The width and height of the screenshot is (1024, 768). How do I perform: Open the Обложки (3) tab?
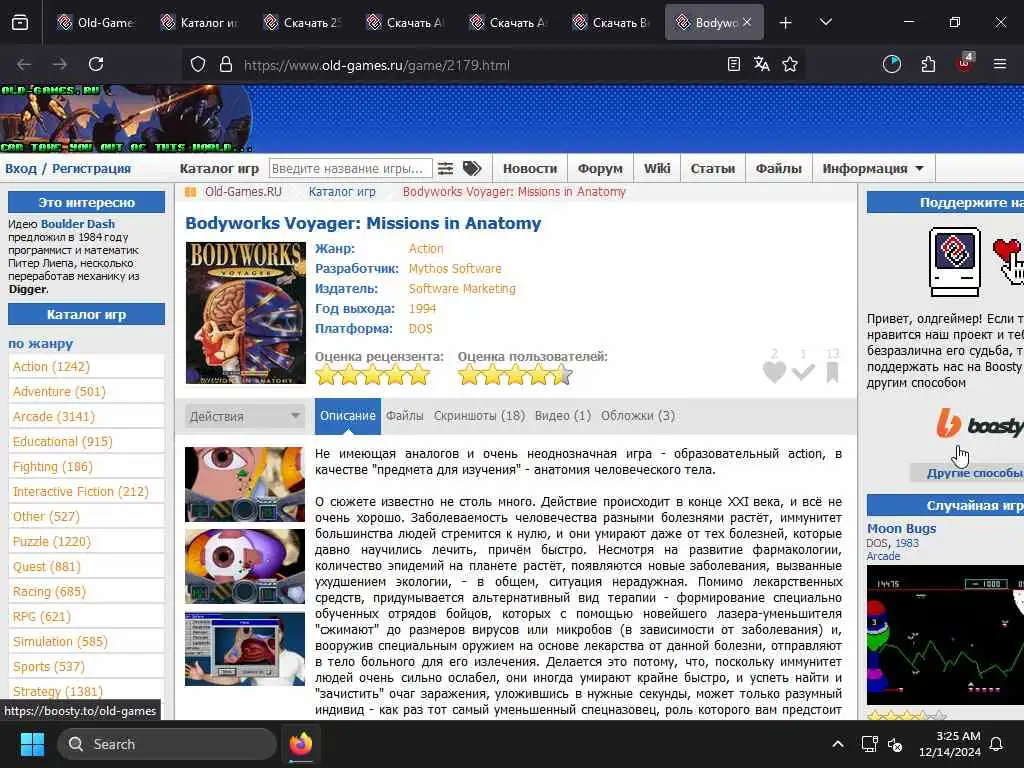click(x=637, y=416)
